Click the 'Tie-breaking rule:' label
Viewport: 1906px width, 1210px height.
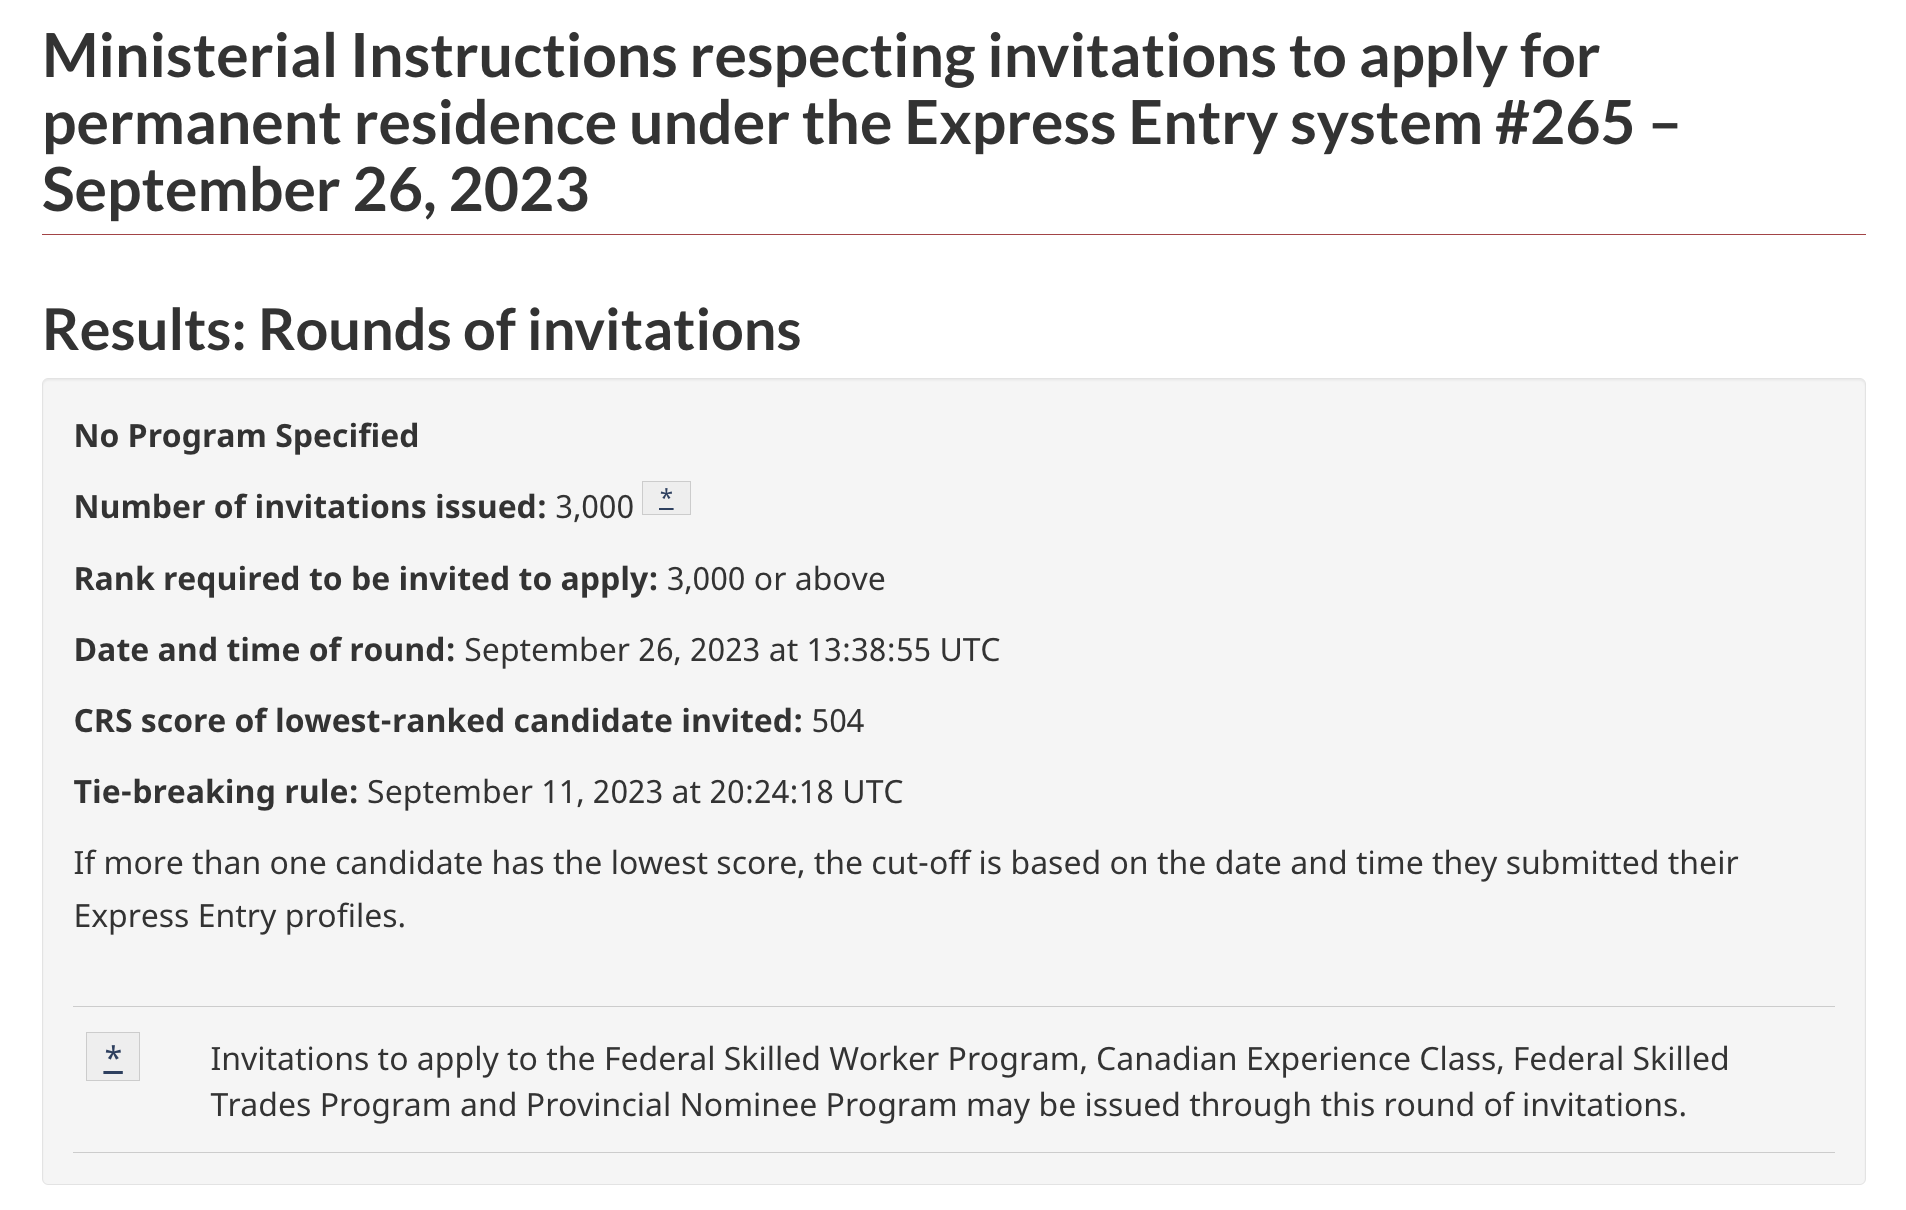[216, 792]
